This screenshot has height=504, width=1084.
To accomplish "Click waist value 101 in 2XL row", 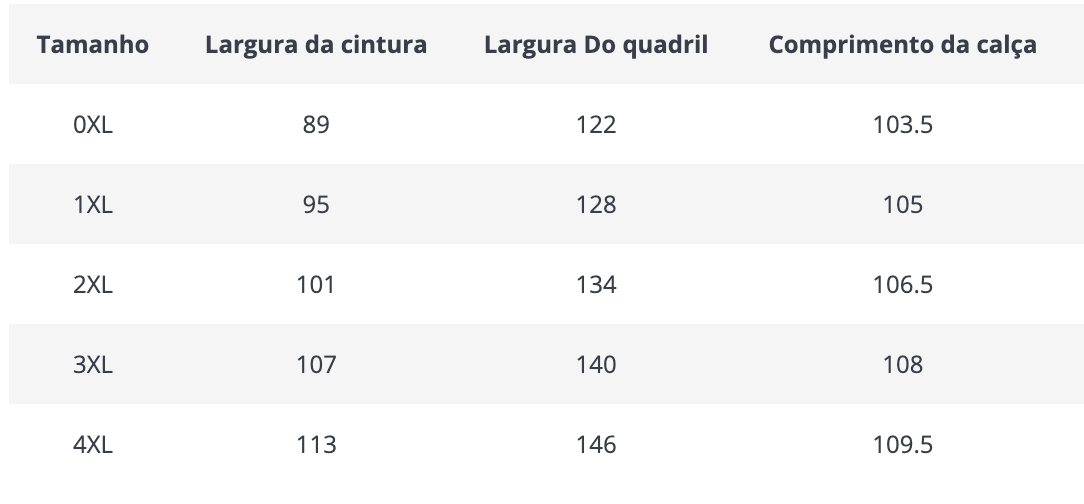I will tap(316, 284).
